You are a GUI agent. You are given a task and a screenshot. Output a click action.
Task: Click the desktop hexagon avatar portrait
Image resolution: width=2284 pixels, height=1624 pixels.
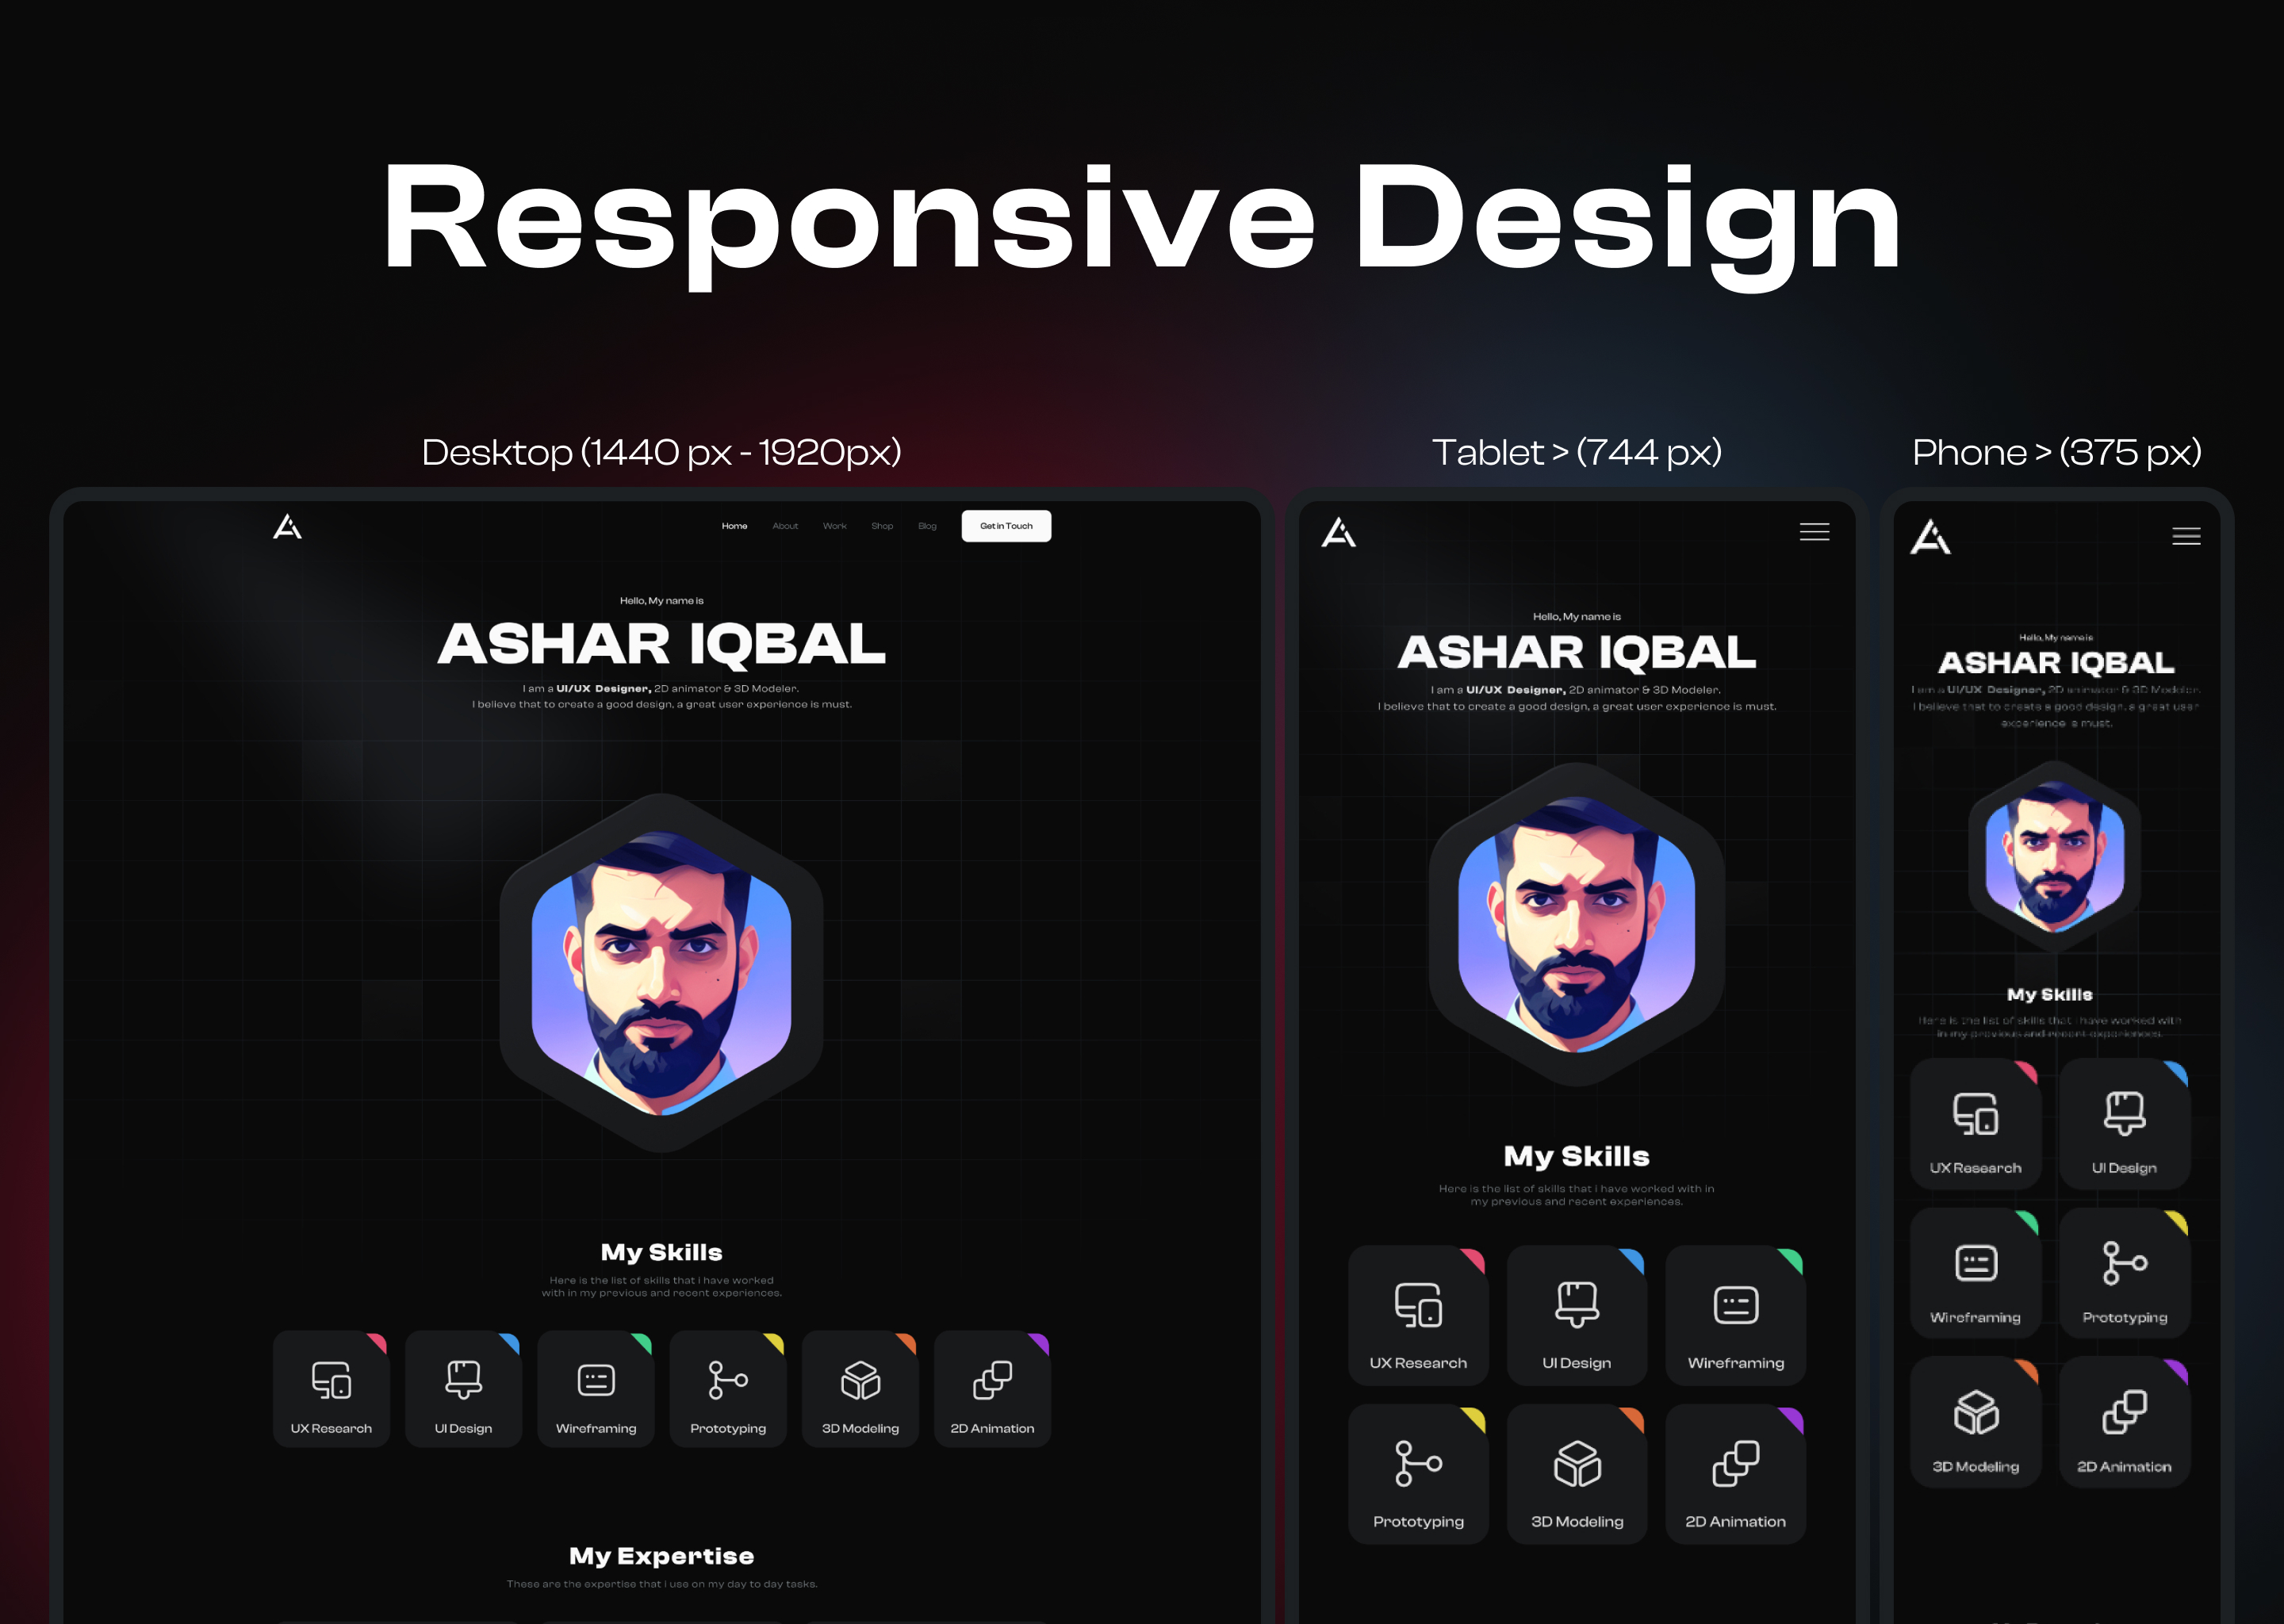point(661,972)
